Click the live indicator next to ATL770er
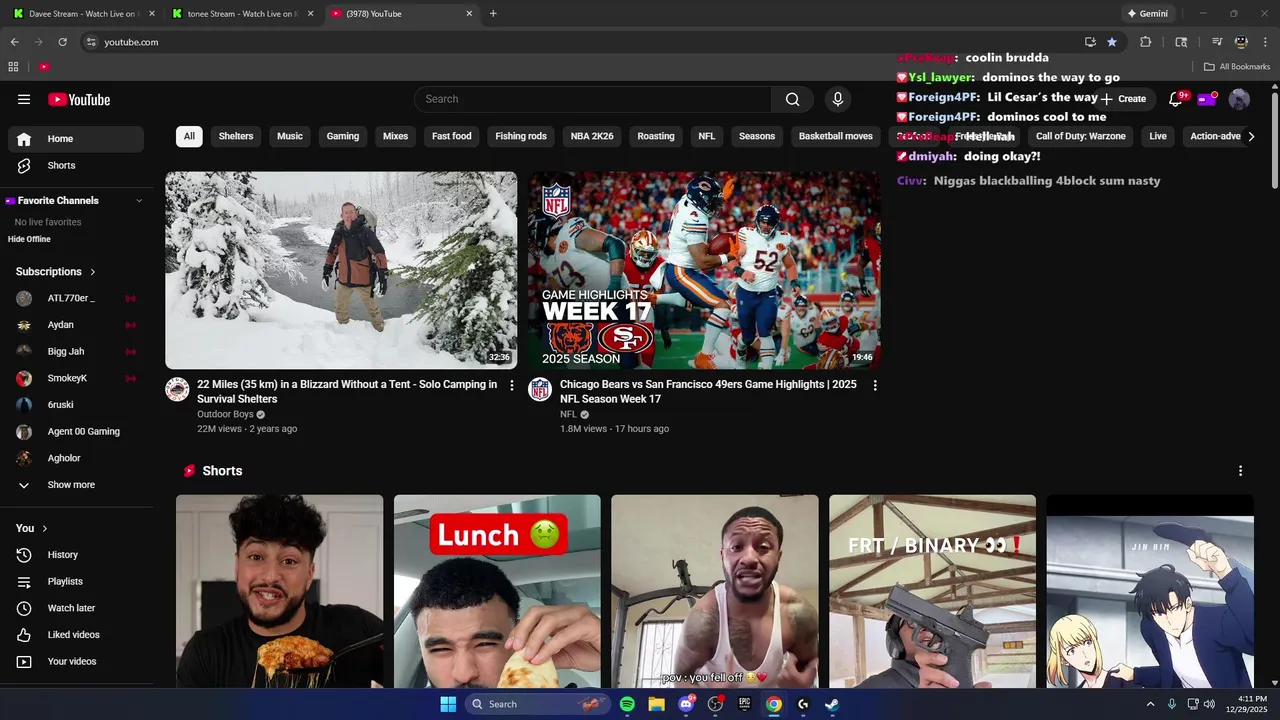This screenshot has width=1280, height=720. tap(130, 299)
